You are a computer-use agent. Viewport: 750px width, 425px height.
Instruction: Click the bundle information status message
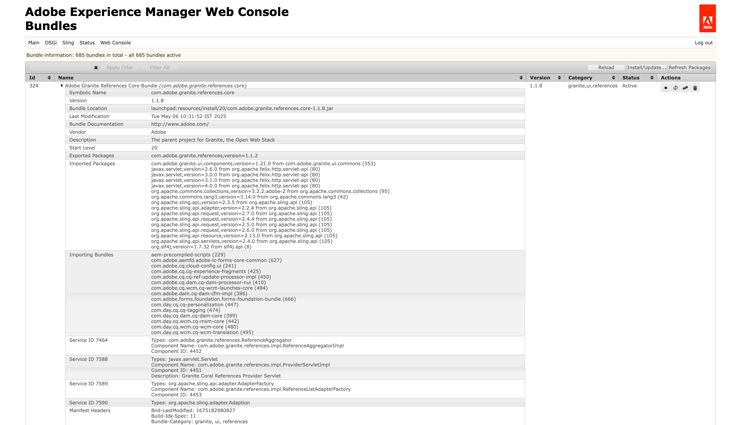[103, 55]
